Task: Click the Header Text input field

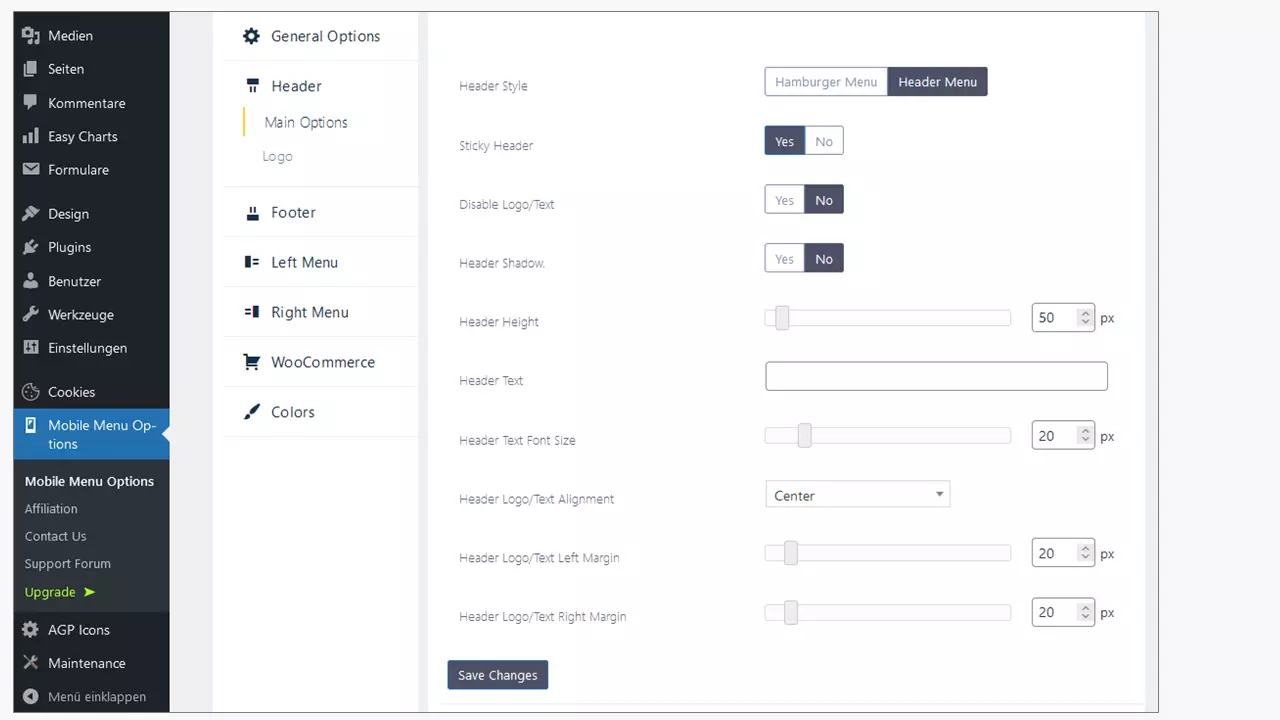Action: pyautogui.click(x=936, y=376)
